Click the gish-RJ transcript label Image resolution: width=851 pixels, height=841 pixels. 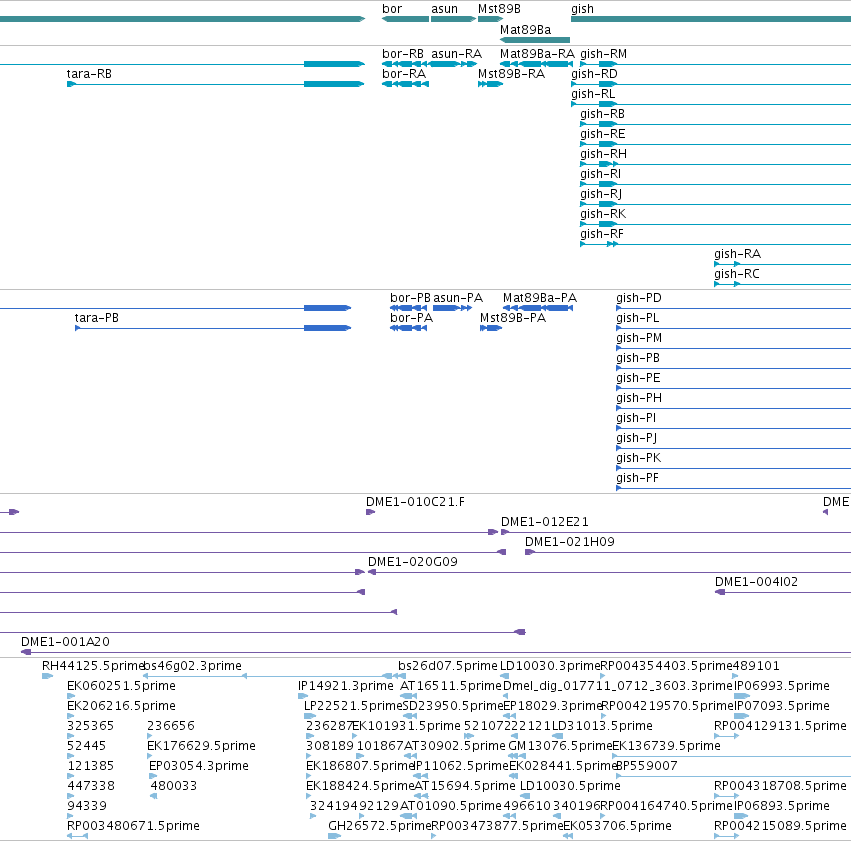coord(601,194)
